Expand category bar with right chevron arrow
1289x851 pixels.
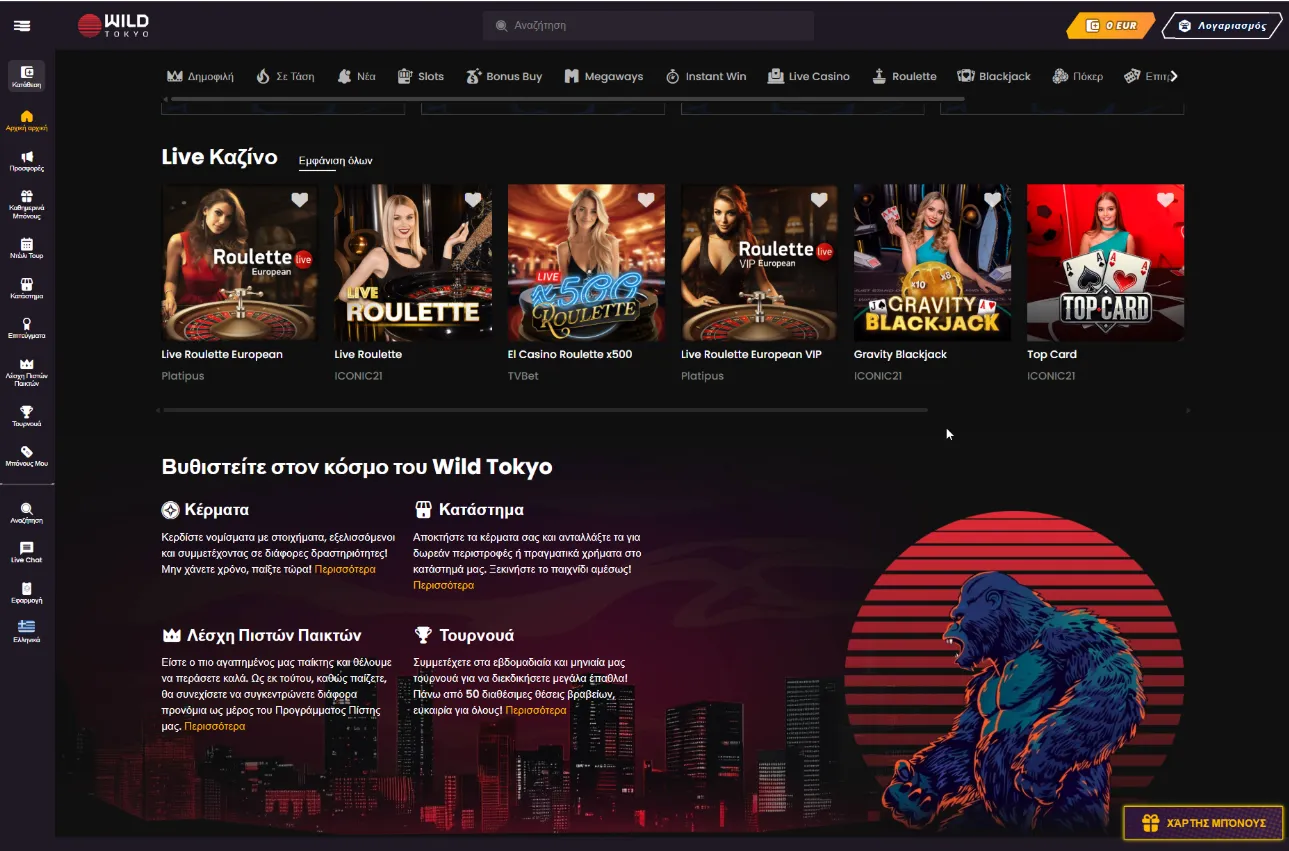coord(1174,76)
